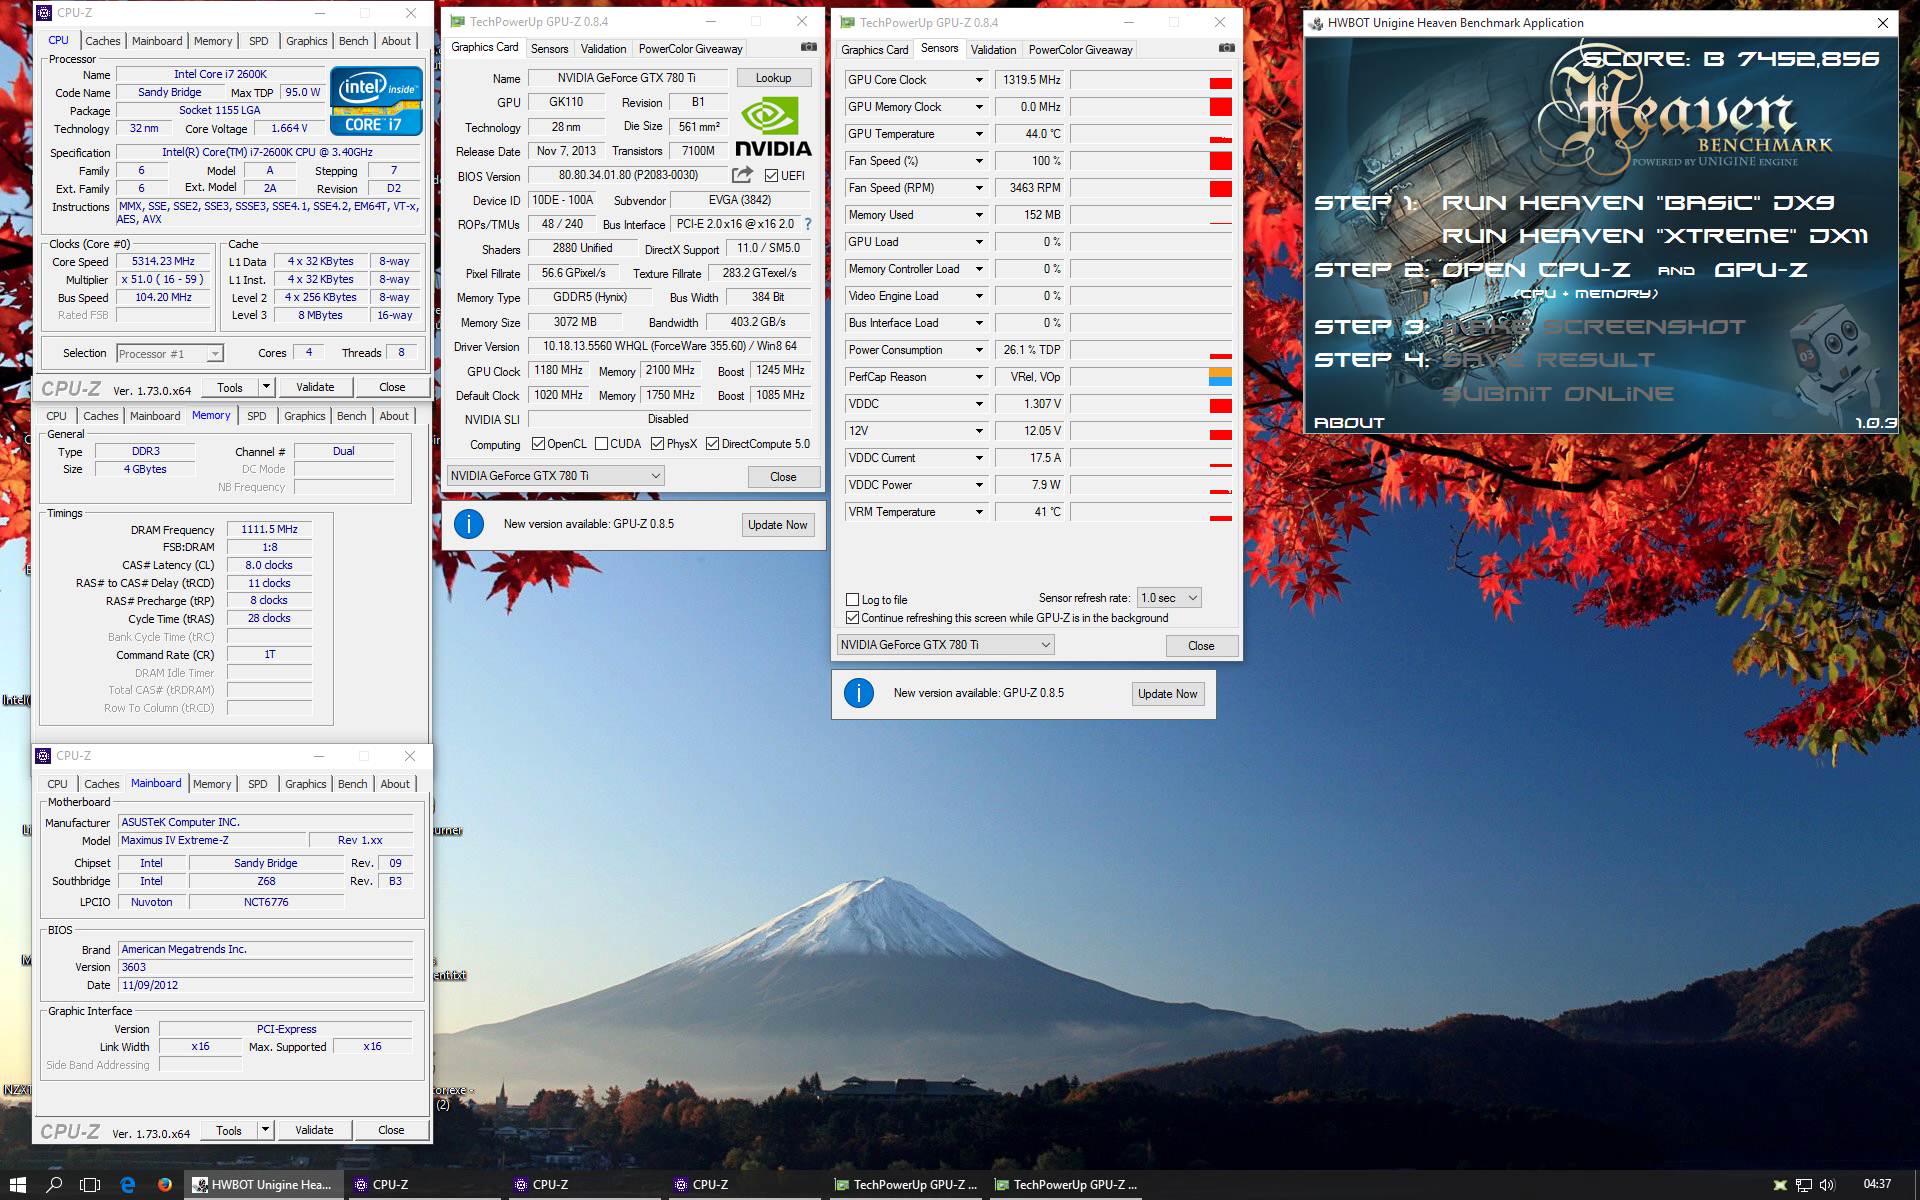
Task: Click the network icon in system tray
Action: click(x=1803, y=1185)
